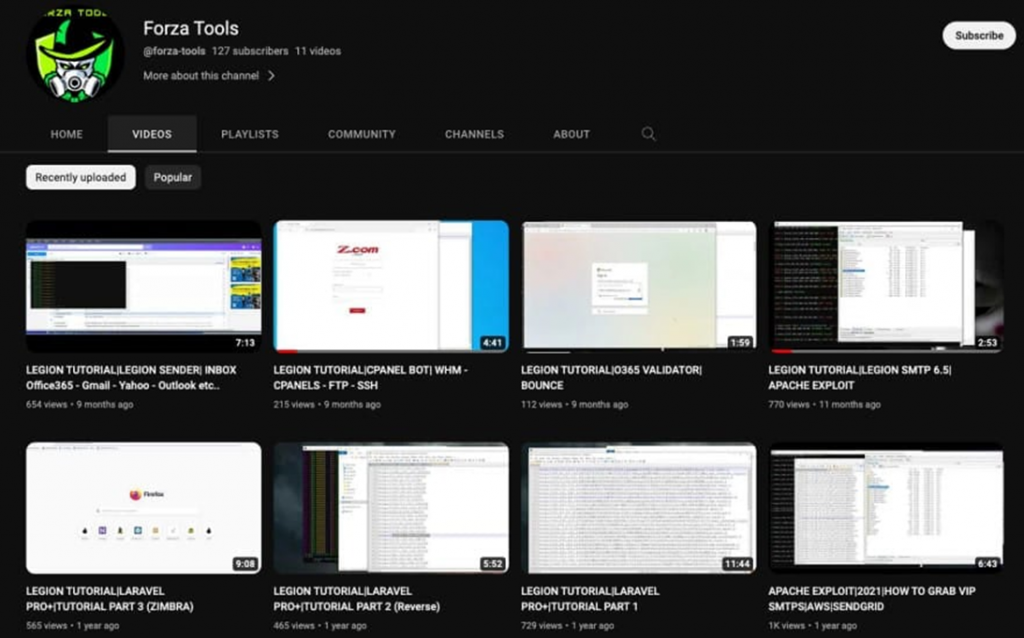Go to the Community tab
1024x638 pixels.
click(361, 134)
